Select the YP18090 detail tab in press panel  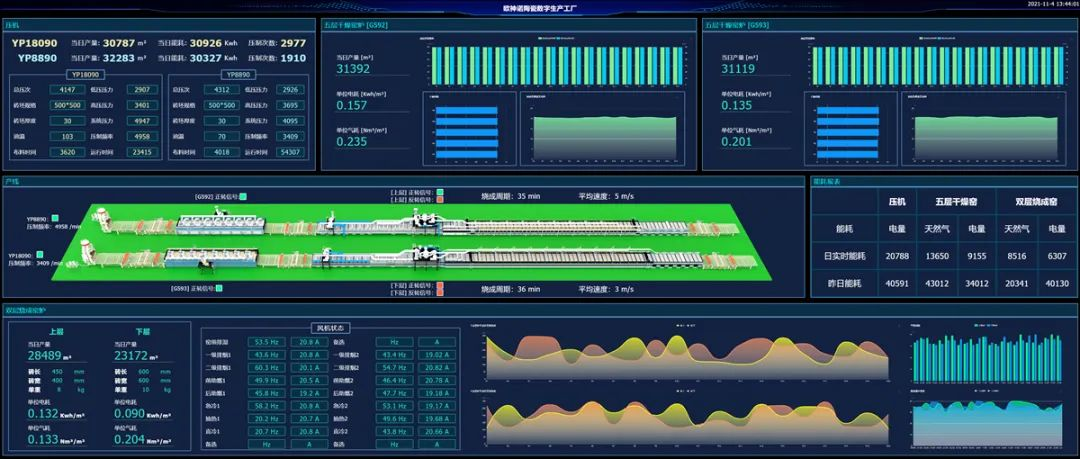coord(86,74)
